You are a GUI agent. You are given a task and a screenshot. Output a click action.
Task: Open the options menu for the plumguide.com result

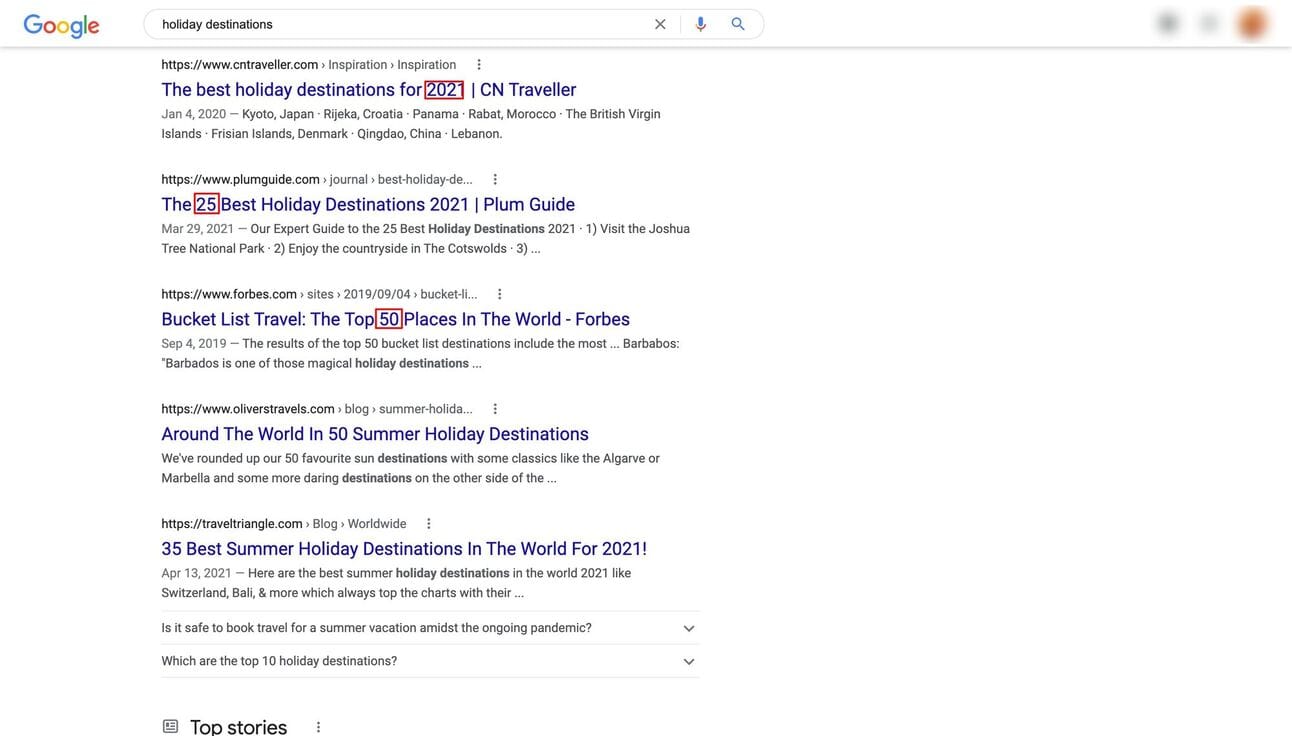coord(495,180)
